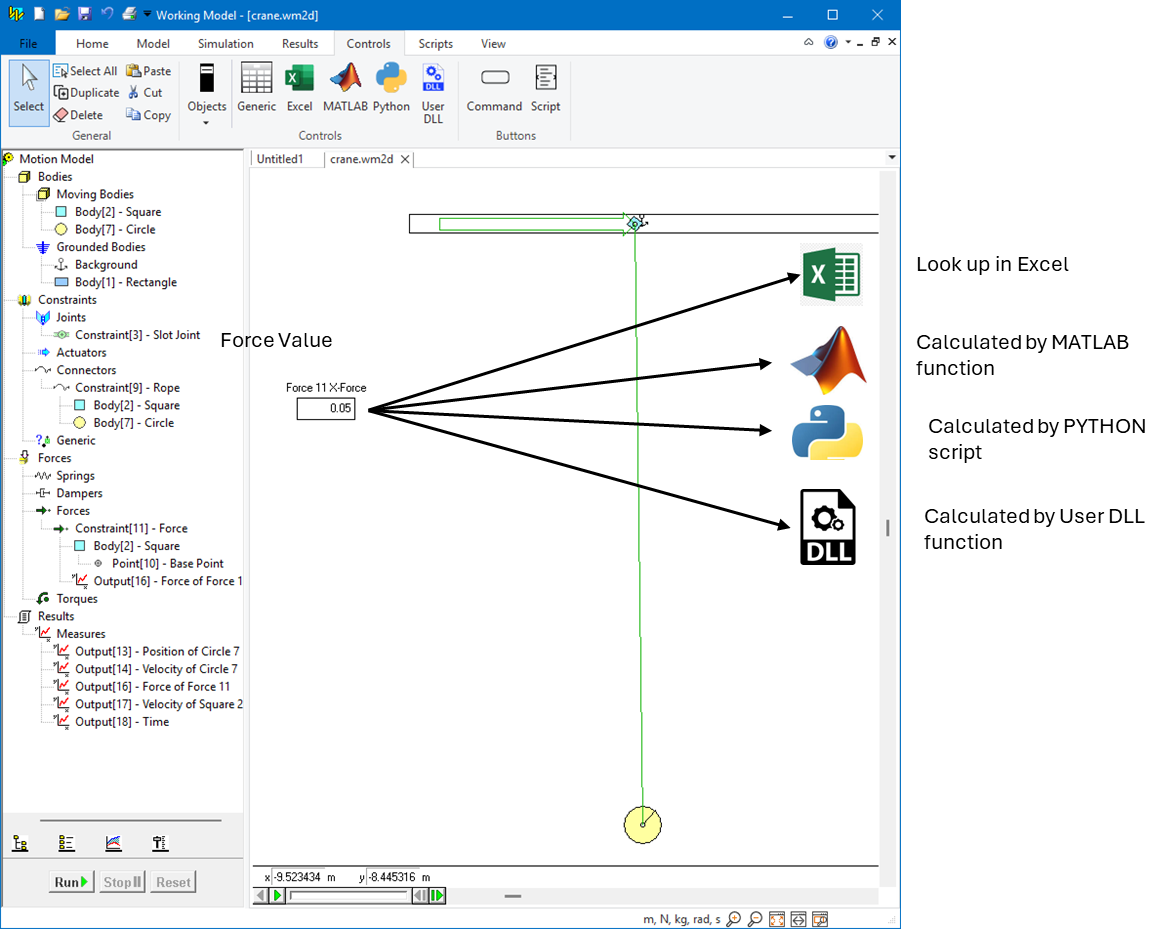The height and width of the screenshot is (929, 1162).
Task: Open the document tab list arrow
Action: (892, 158)
